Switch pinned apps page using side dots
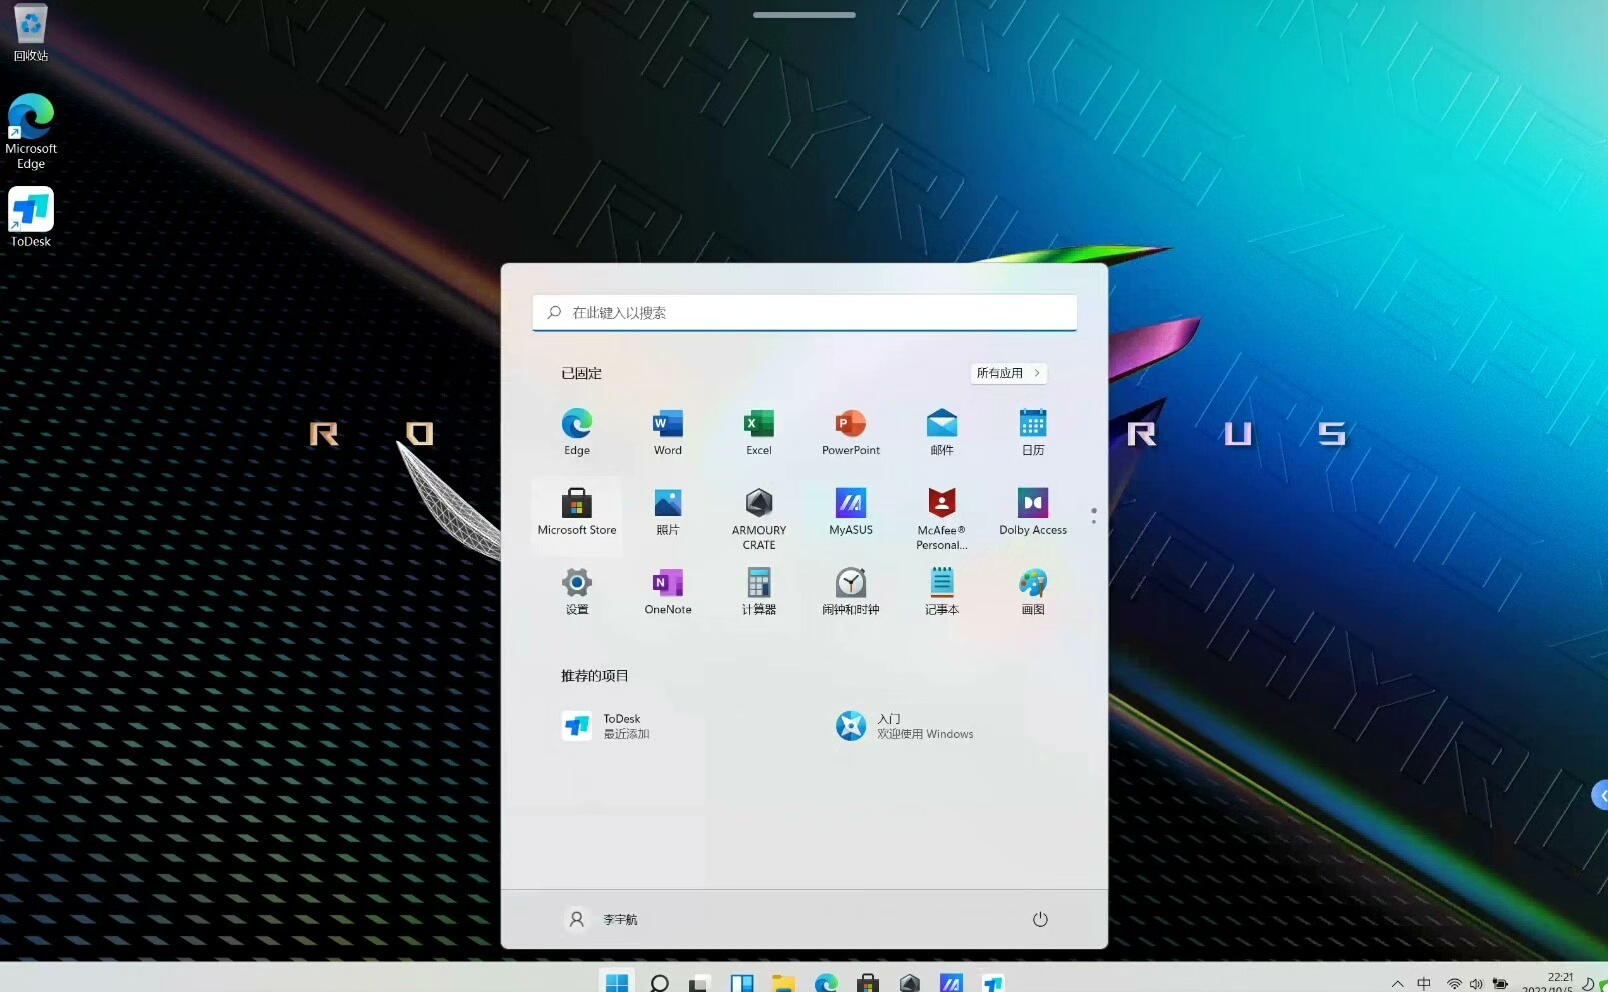This screenshot has width=1608, height=992. (1093, 516)
